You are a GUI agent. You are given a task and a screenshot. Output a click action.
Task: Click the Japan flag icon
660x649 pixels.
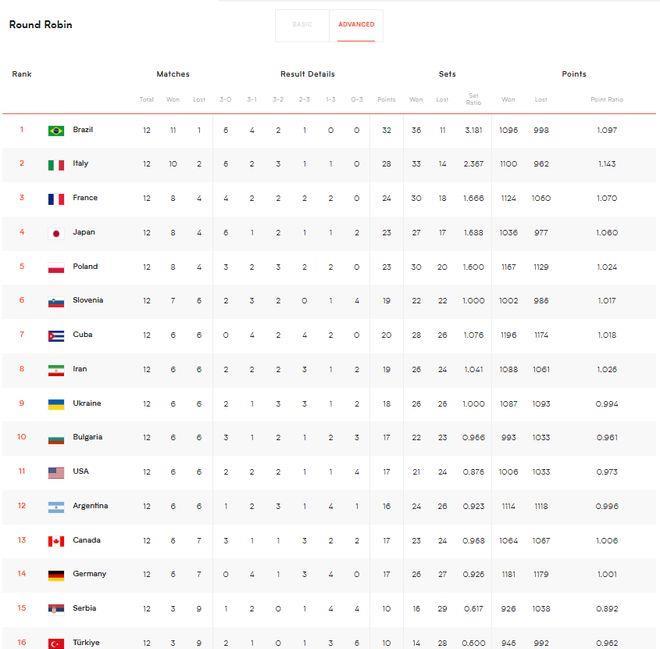tap(56, 233)
